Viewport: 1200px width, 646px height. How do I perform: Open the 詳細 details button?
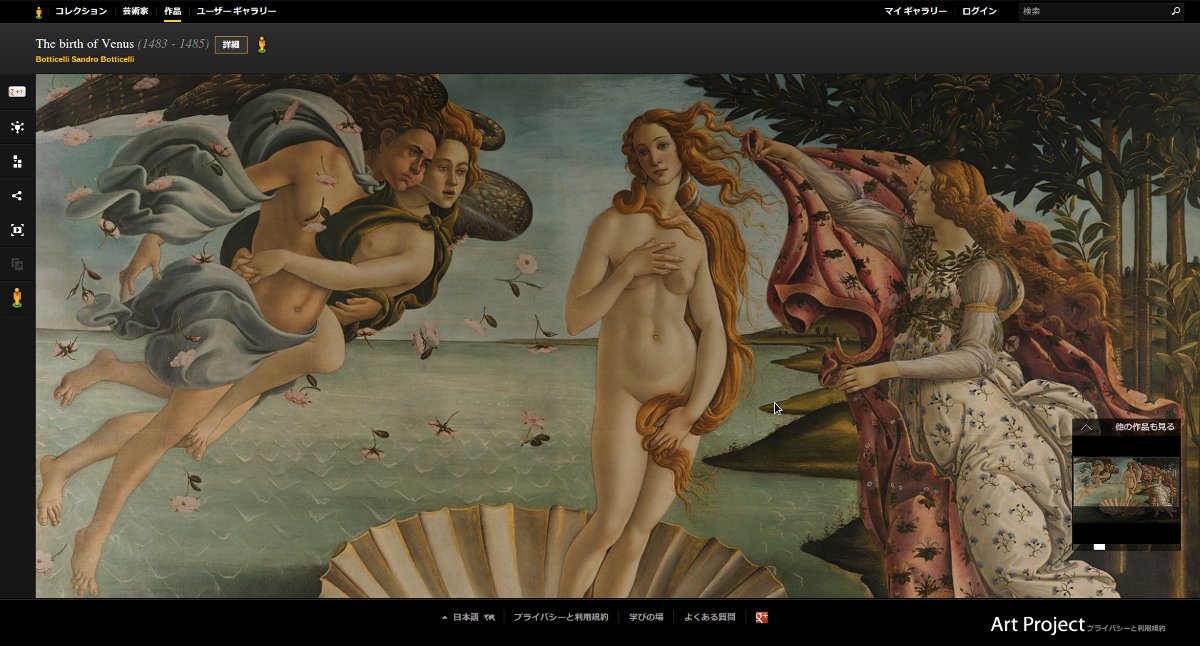[x=231, y=45]
